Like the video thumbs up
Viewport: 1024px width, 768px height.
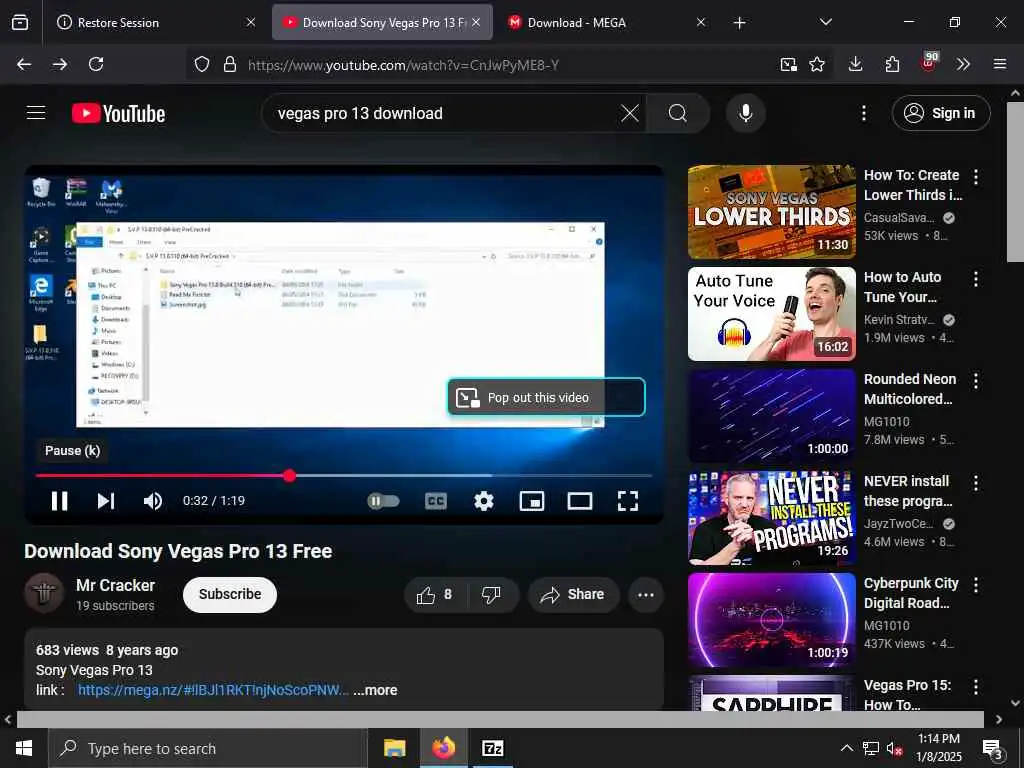click(435, 594)
